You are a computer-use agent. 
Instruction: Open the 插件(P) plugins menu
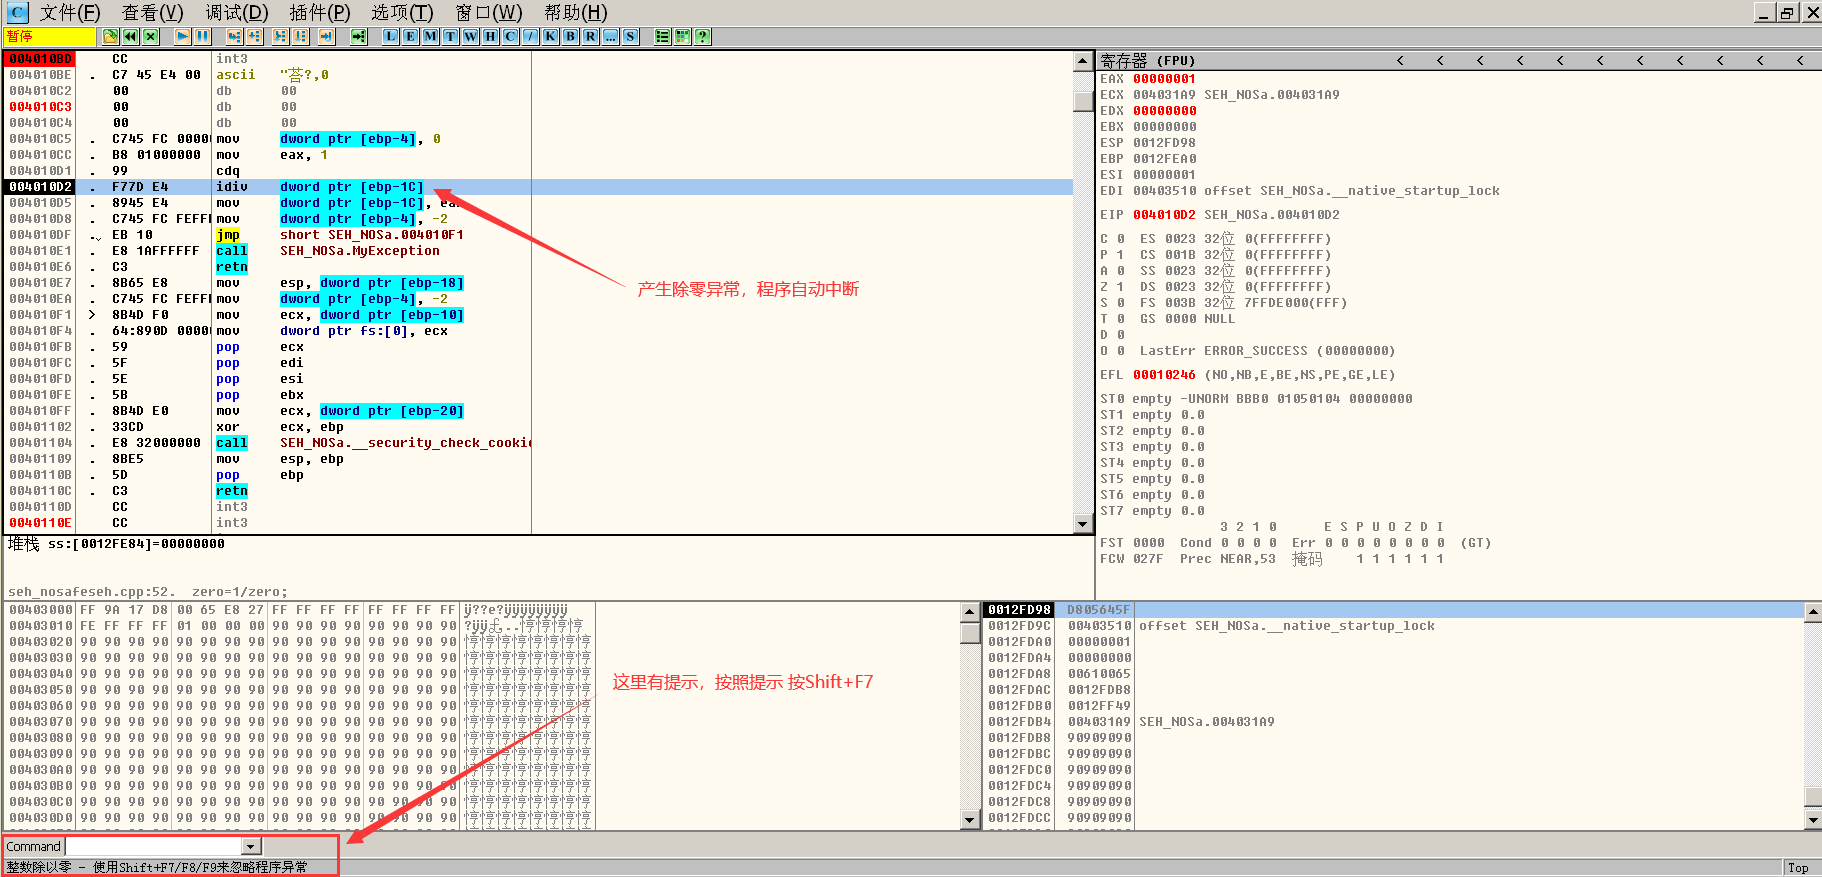(x=319, y=13)
